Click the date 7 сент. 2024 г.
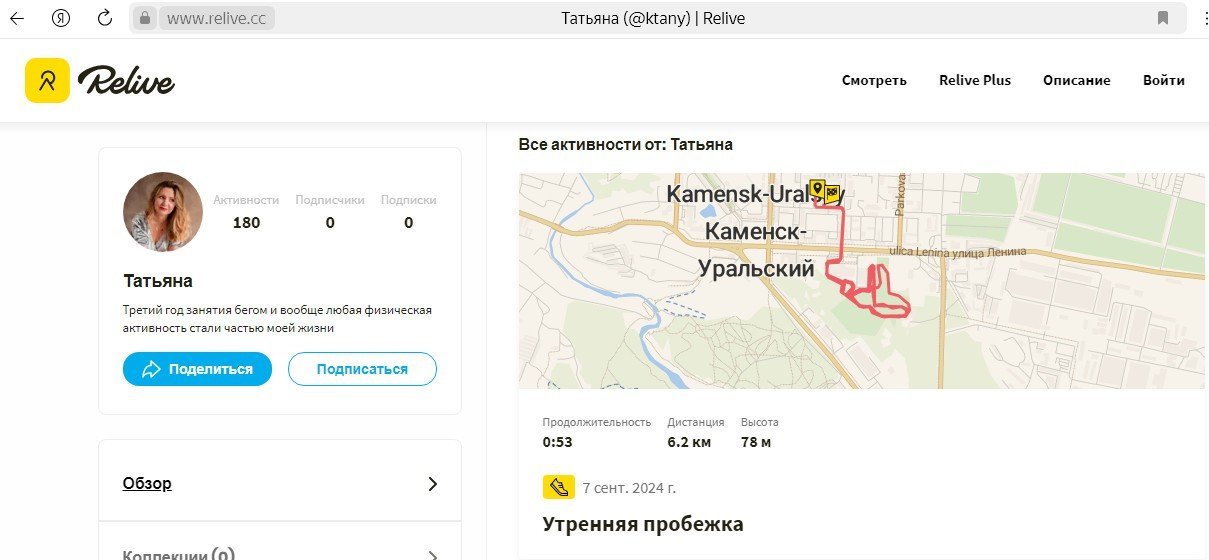1209x560 pixels. 629,488
